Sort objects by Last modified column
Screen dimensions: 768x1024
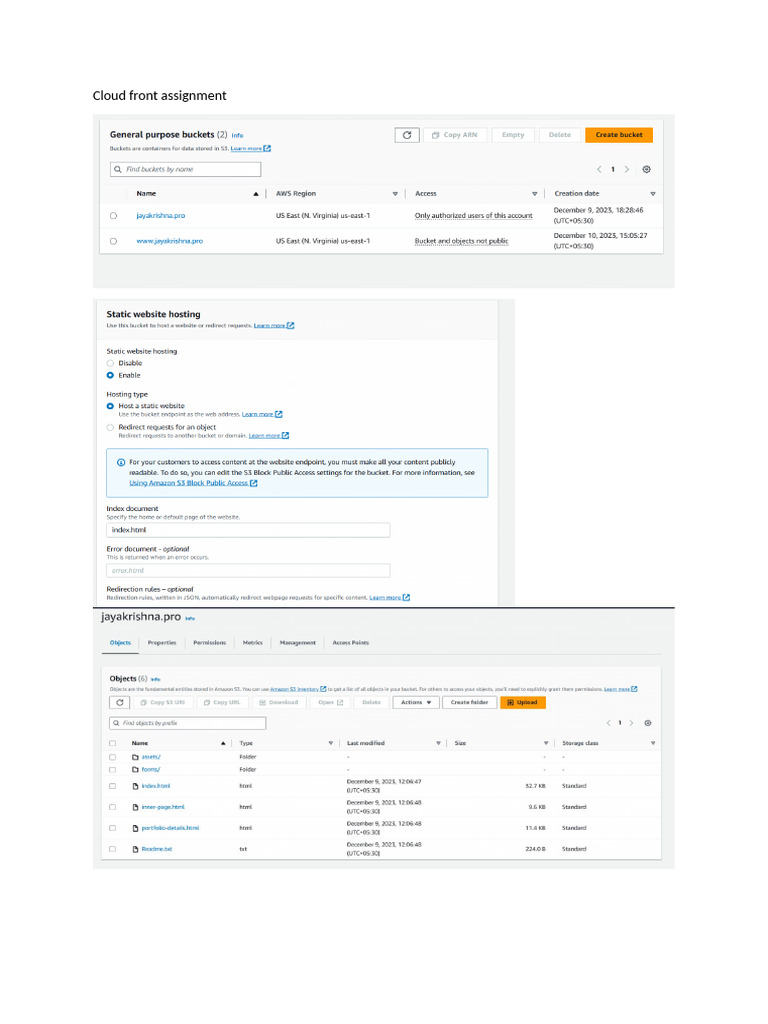coord(438,743)
